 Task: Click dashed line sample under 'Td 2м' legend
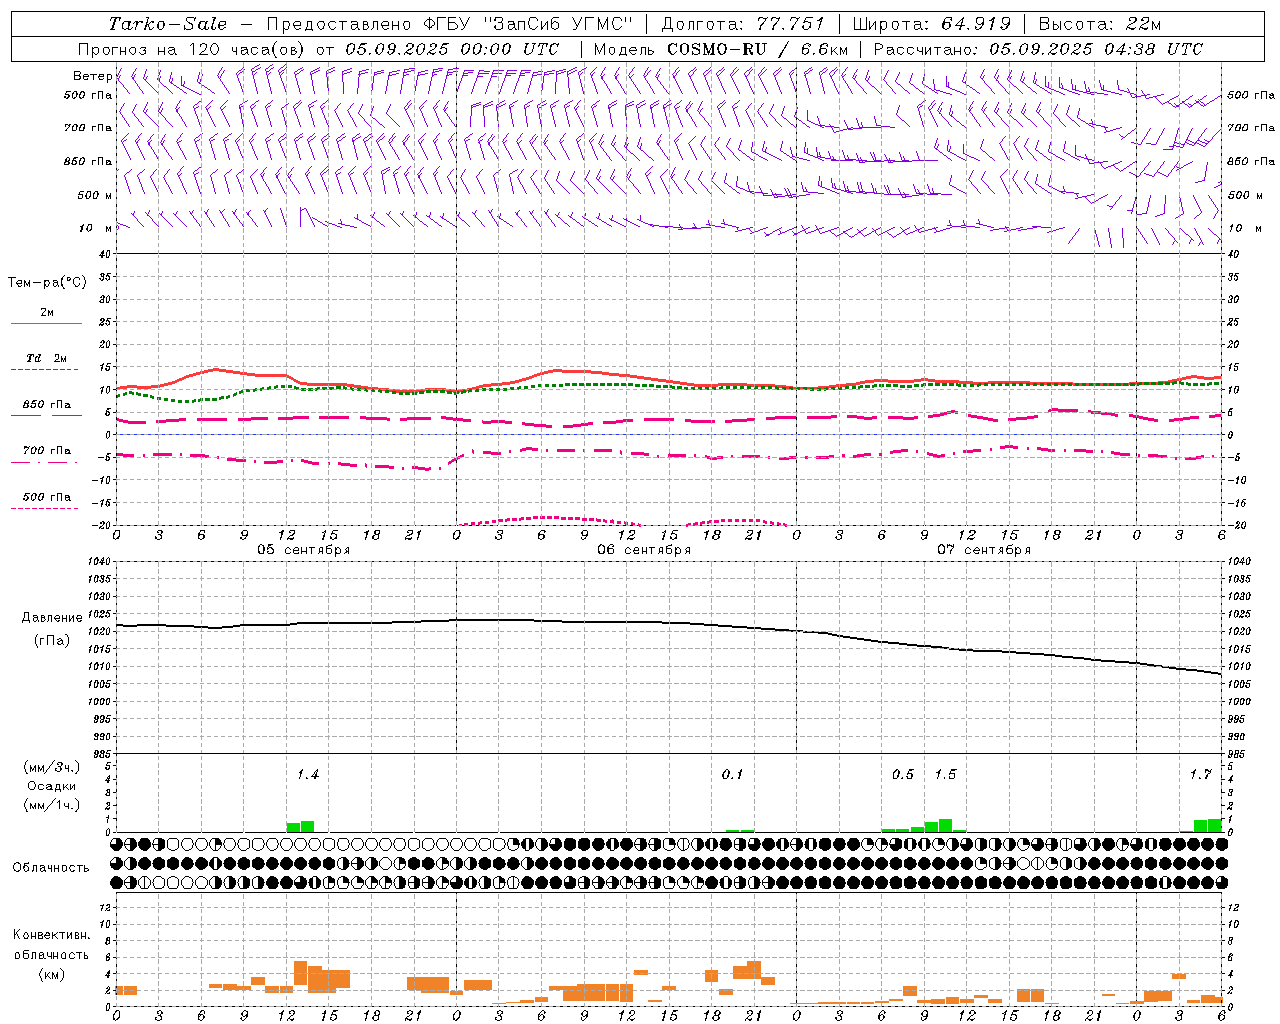(44, 369)
